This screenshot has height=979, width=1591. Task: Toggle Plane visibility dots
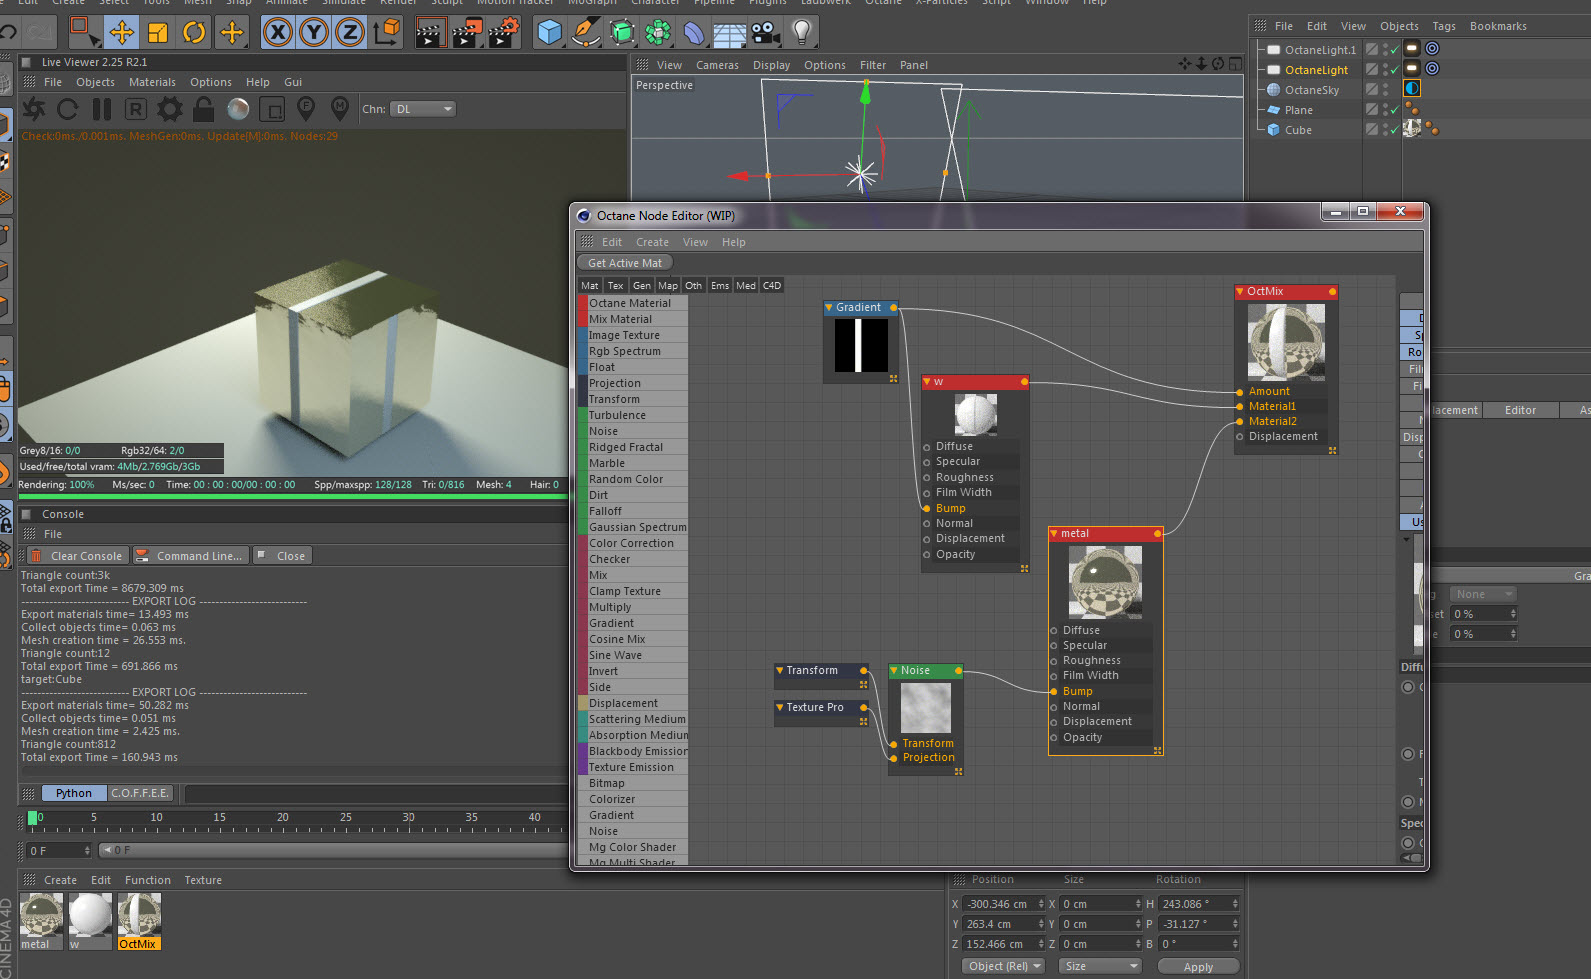pos(1385,110)
